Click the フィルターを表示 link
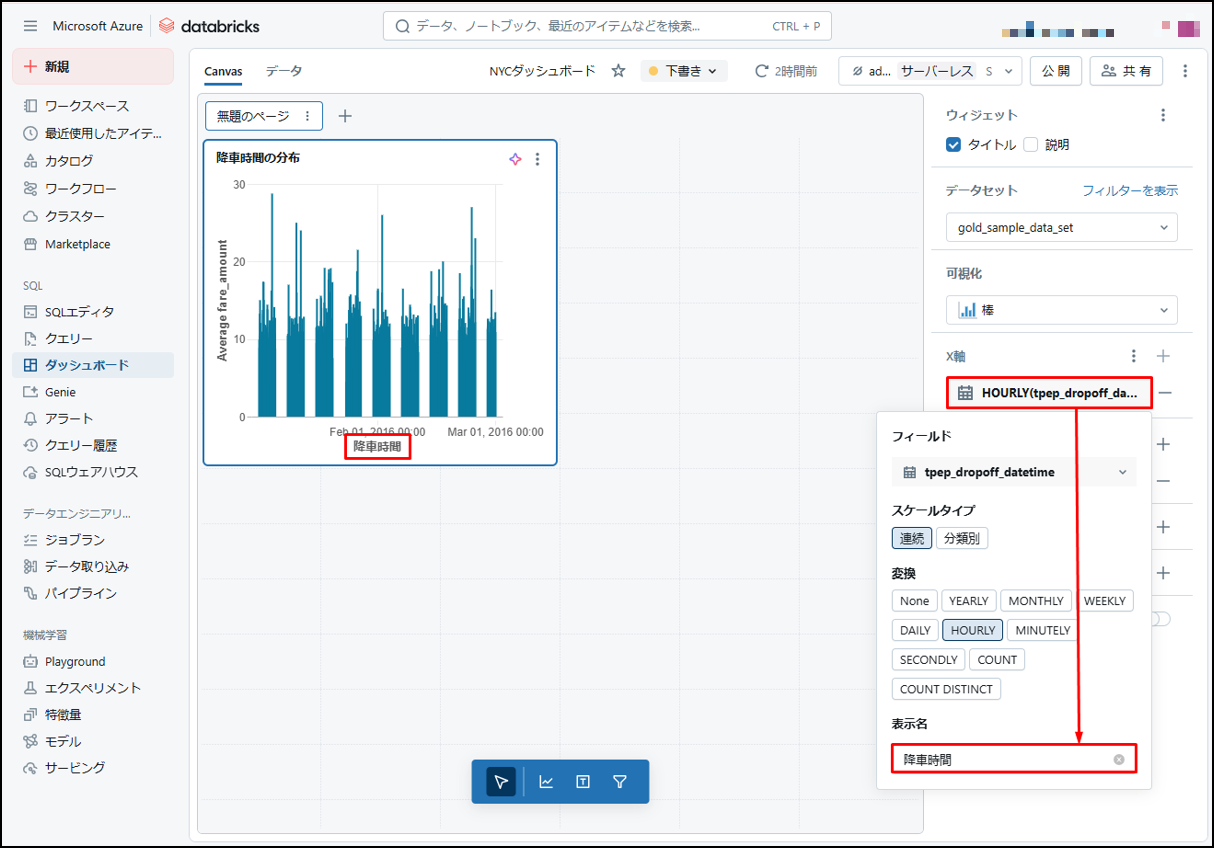The width and height of the screenshot is (1214, 848). pyautogui.click(x=1129, y=190)
